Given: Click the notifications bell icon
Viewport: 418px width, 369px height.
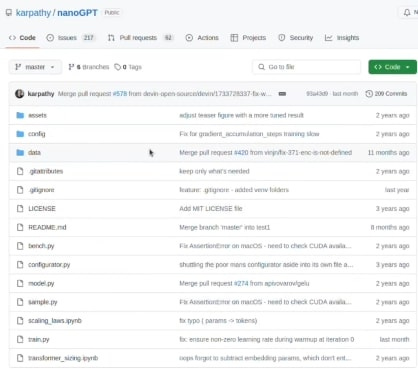Looking at the screenshot, I should pyautogui.click(x=407, y=13).
